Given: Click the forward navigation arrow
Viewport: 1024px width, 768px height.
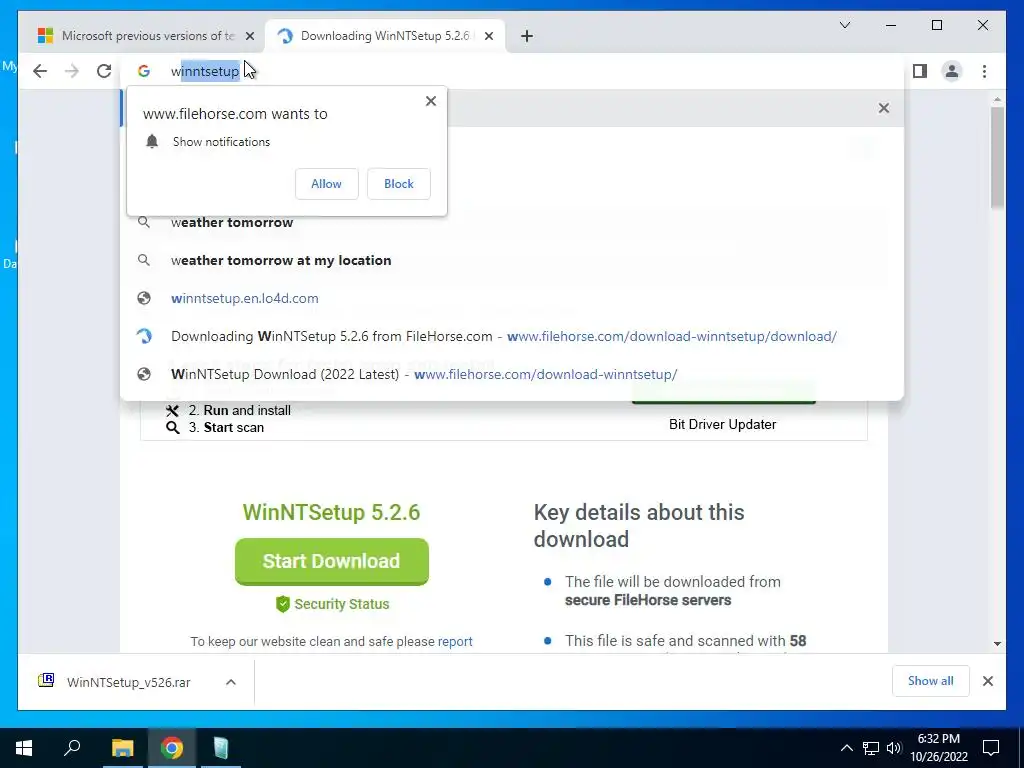Looking at the screenshot, I should 72,71.
